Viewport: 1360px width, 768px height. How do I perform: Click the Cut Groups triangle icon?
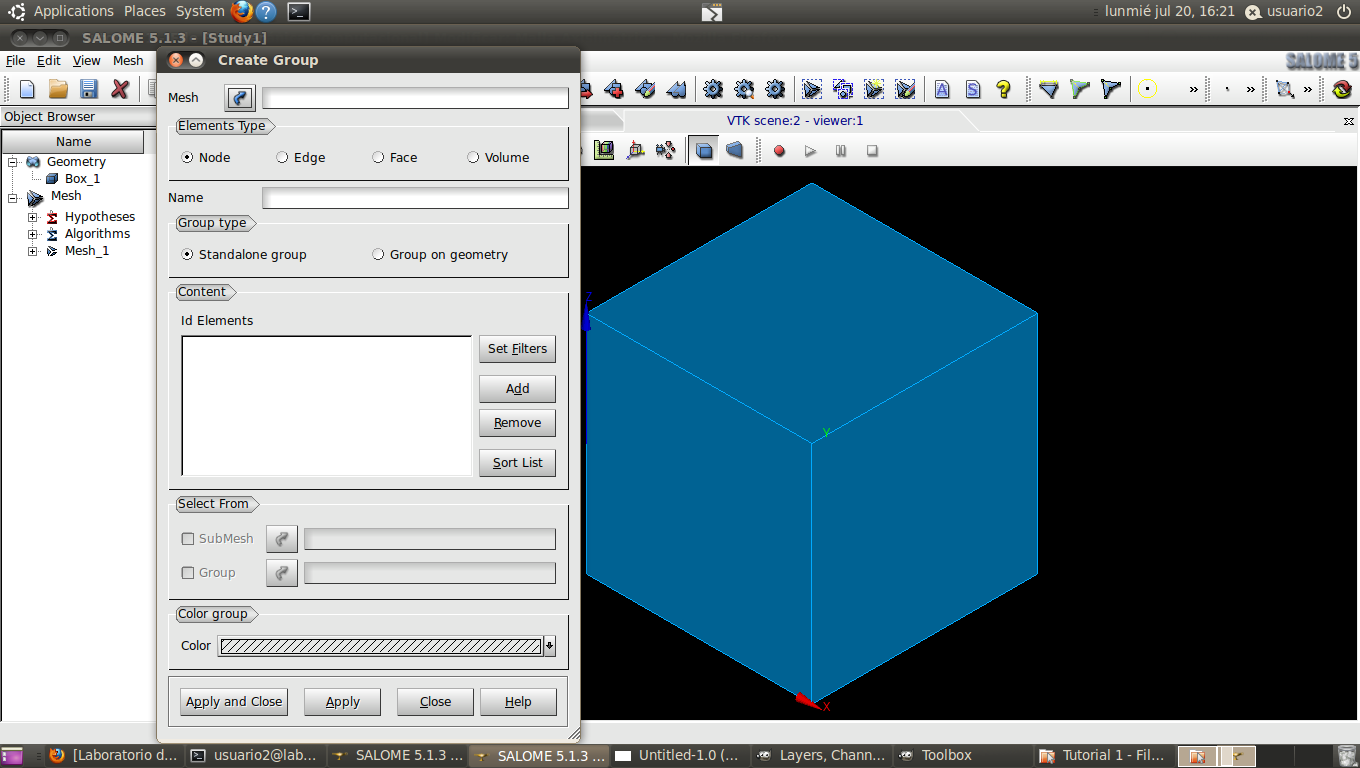click(x=1110, y=89)
